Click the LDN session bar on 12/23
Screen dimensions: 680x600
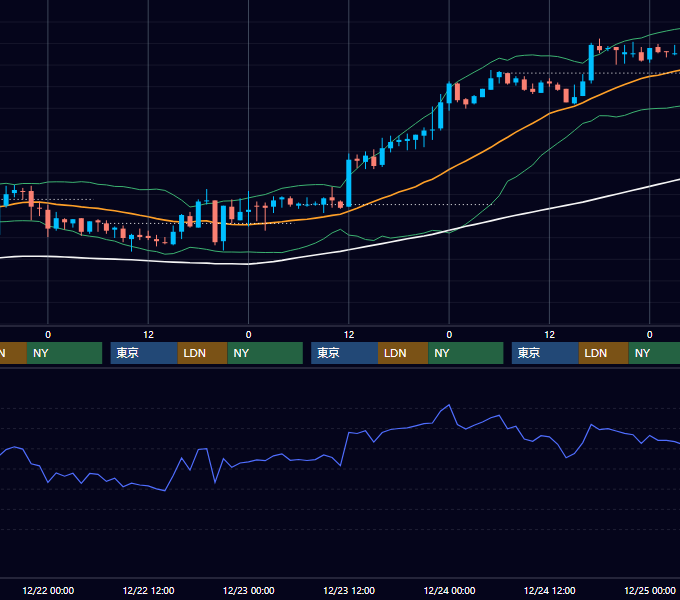pyautogui.click(x=403, y=353)
